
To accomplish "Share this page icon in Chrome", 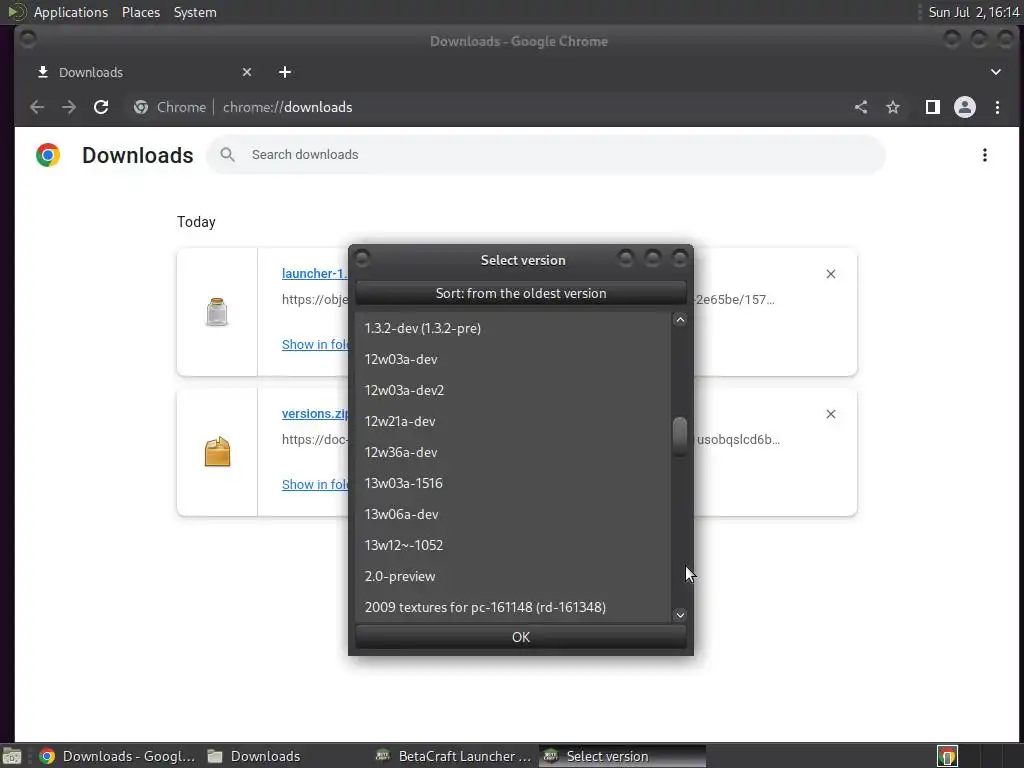I will [861, 107].
